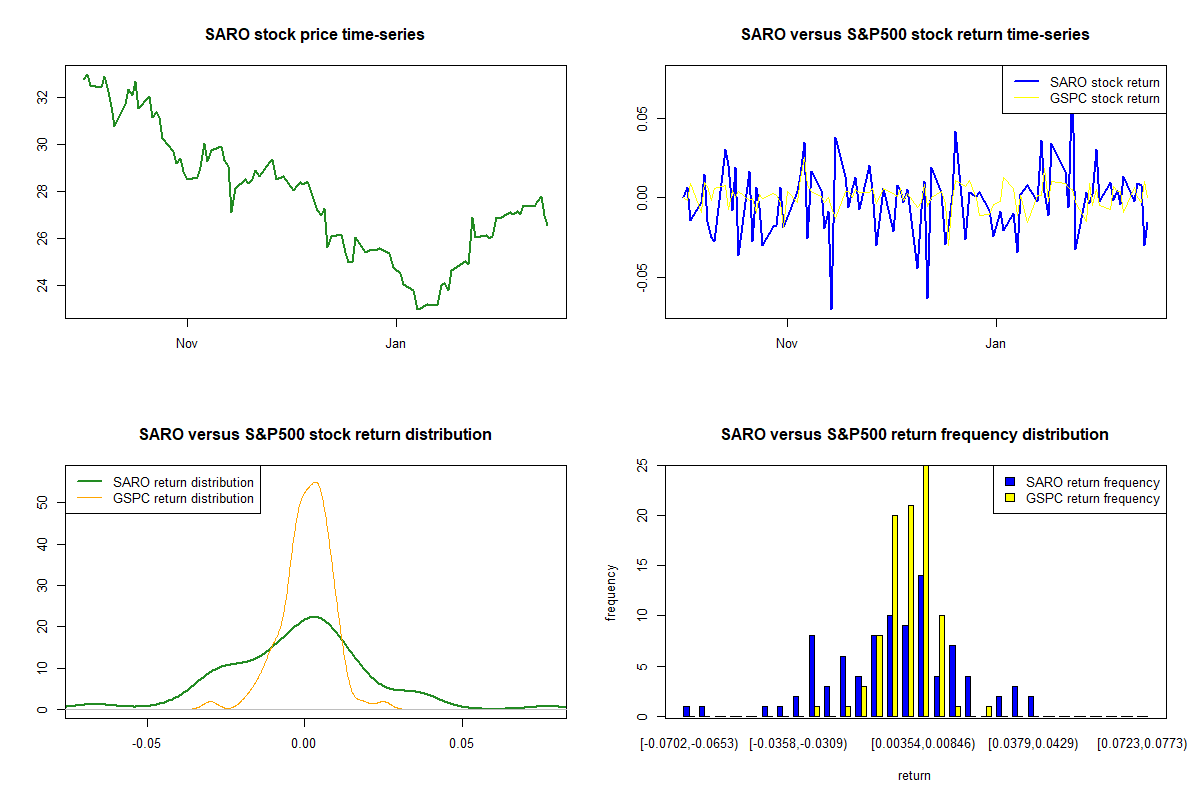The image size is (1200, 800).
Task: Click the peak of the orange GSPC density curve
Action: [315, 483]
